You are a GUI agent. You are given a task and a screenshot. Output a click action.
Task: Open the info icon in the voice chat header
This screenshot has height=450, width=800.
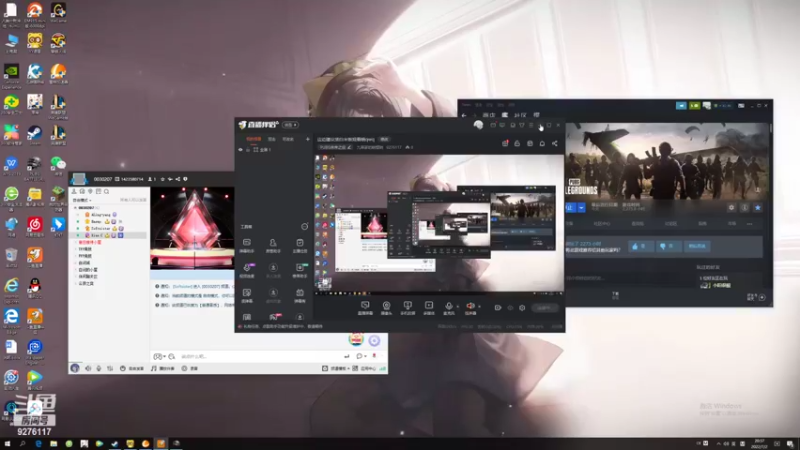click(x=185, y=179)
